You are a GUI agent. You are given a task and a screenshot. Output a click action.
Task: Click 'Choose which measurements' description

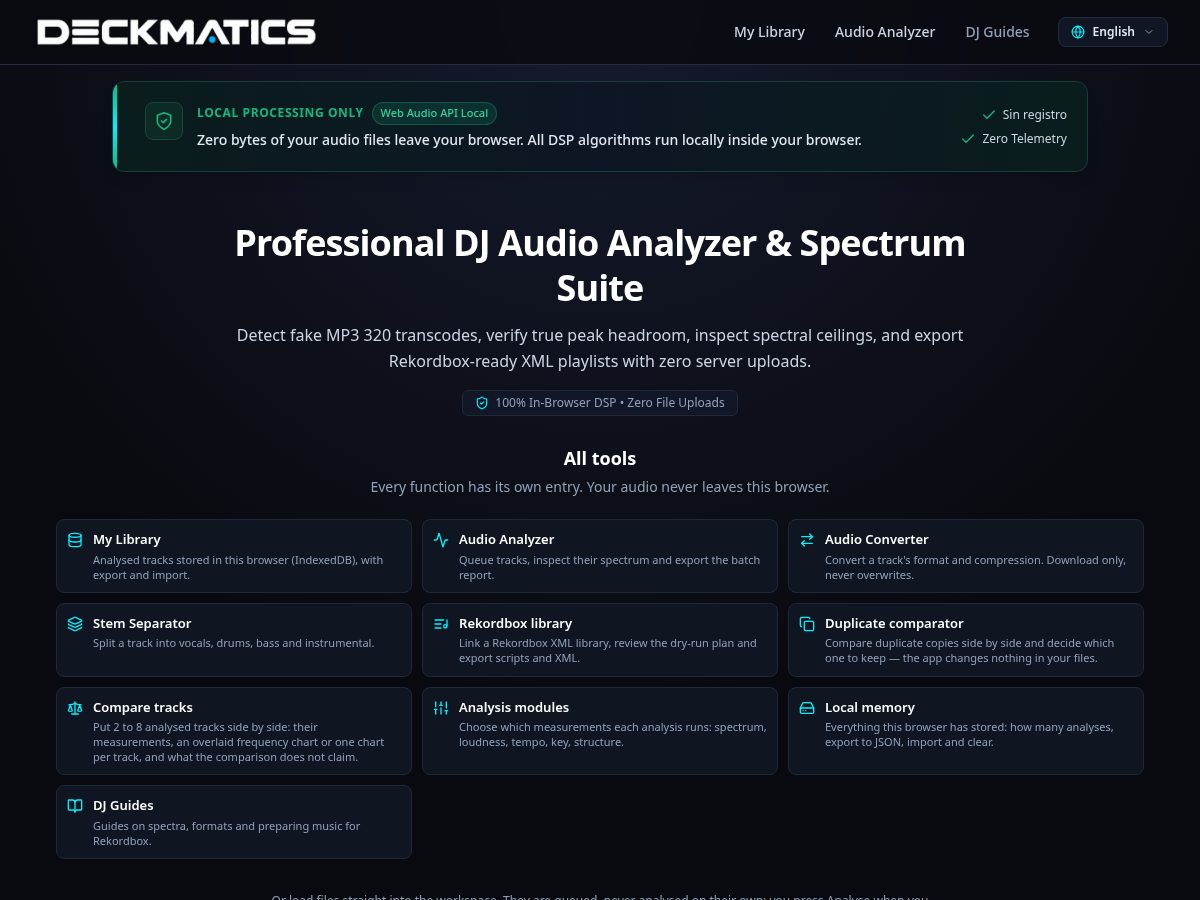click(x=613, y=735)
